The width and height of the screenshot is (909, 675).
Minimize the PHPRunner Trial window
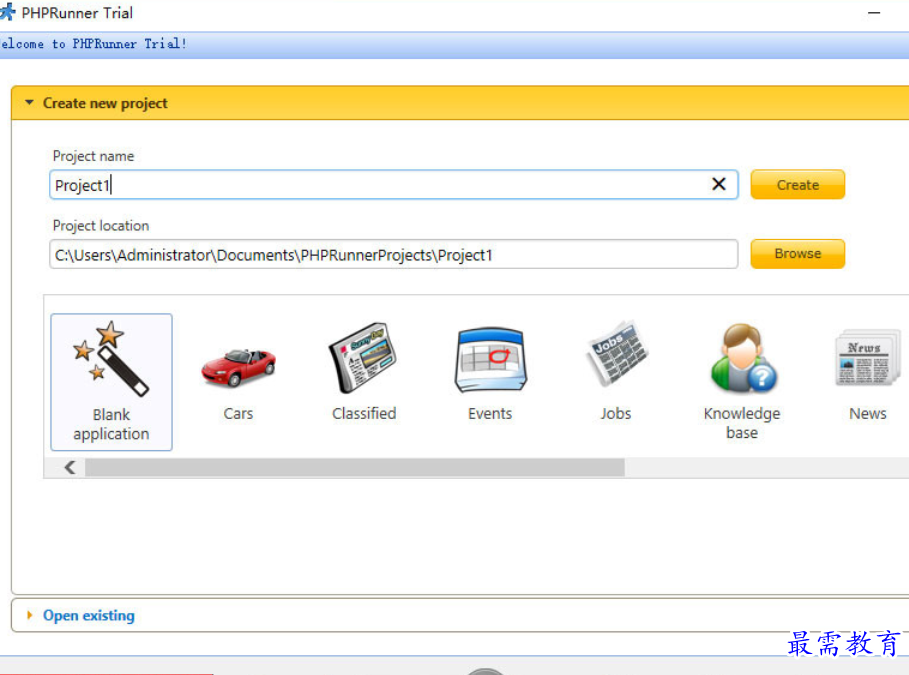(874, 13)
